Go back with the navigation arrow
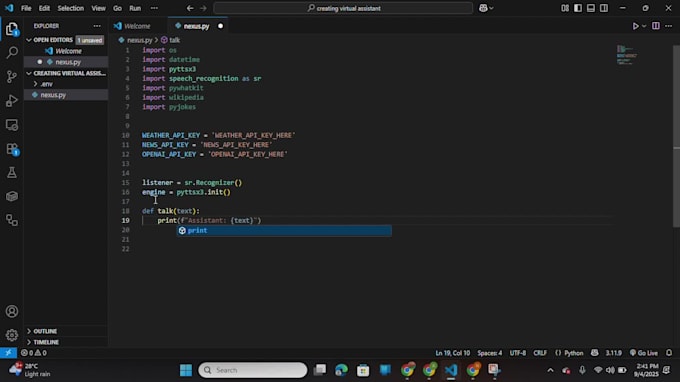The height and width of the screenshot is (382, 680). tap(190, 8)
